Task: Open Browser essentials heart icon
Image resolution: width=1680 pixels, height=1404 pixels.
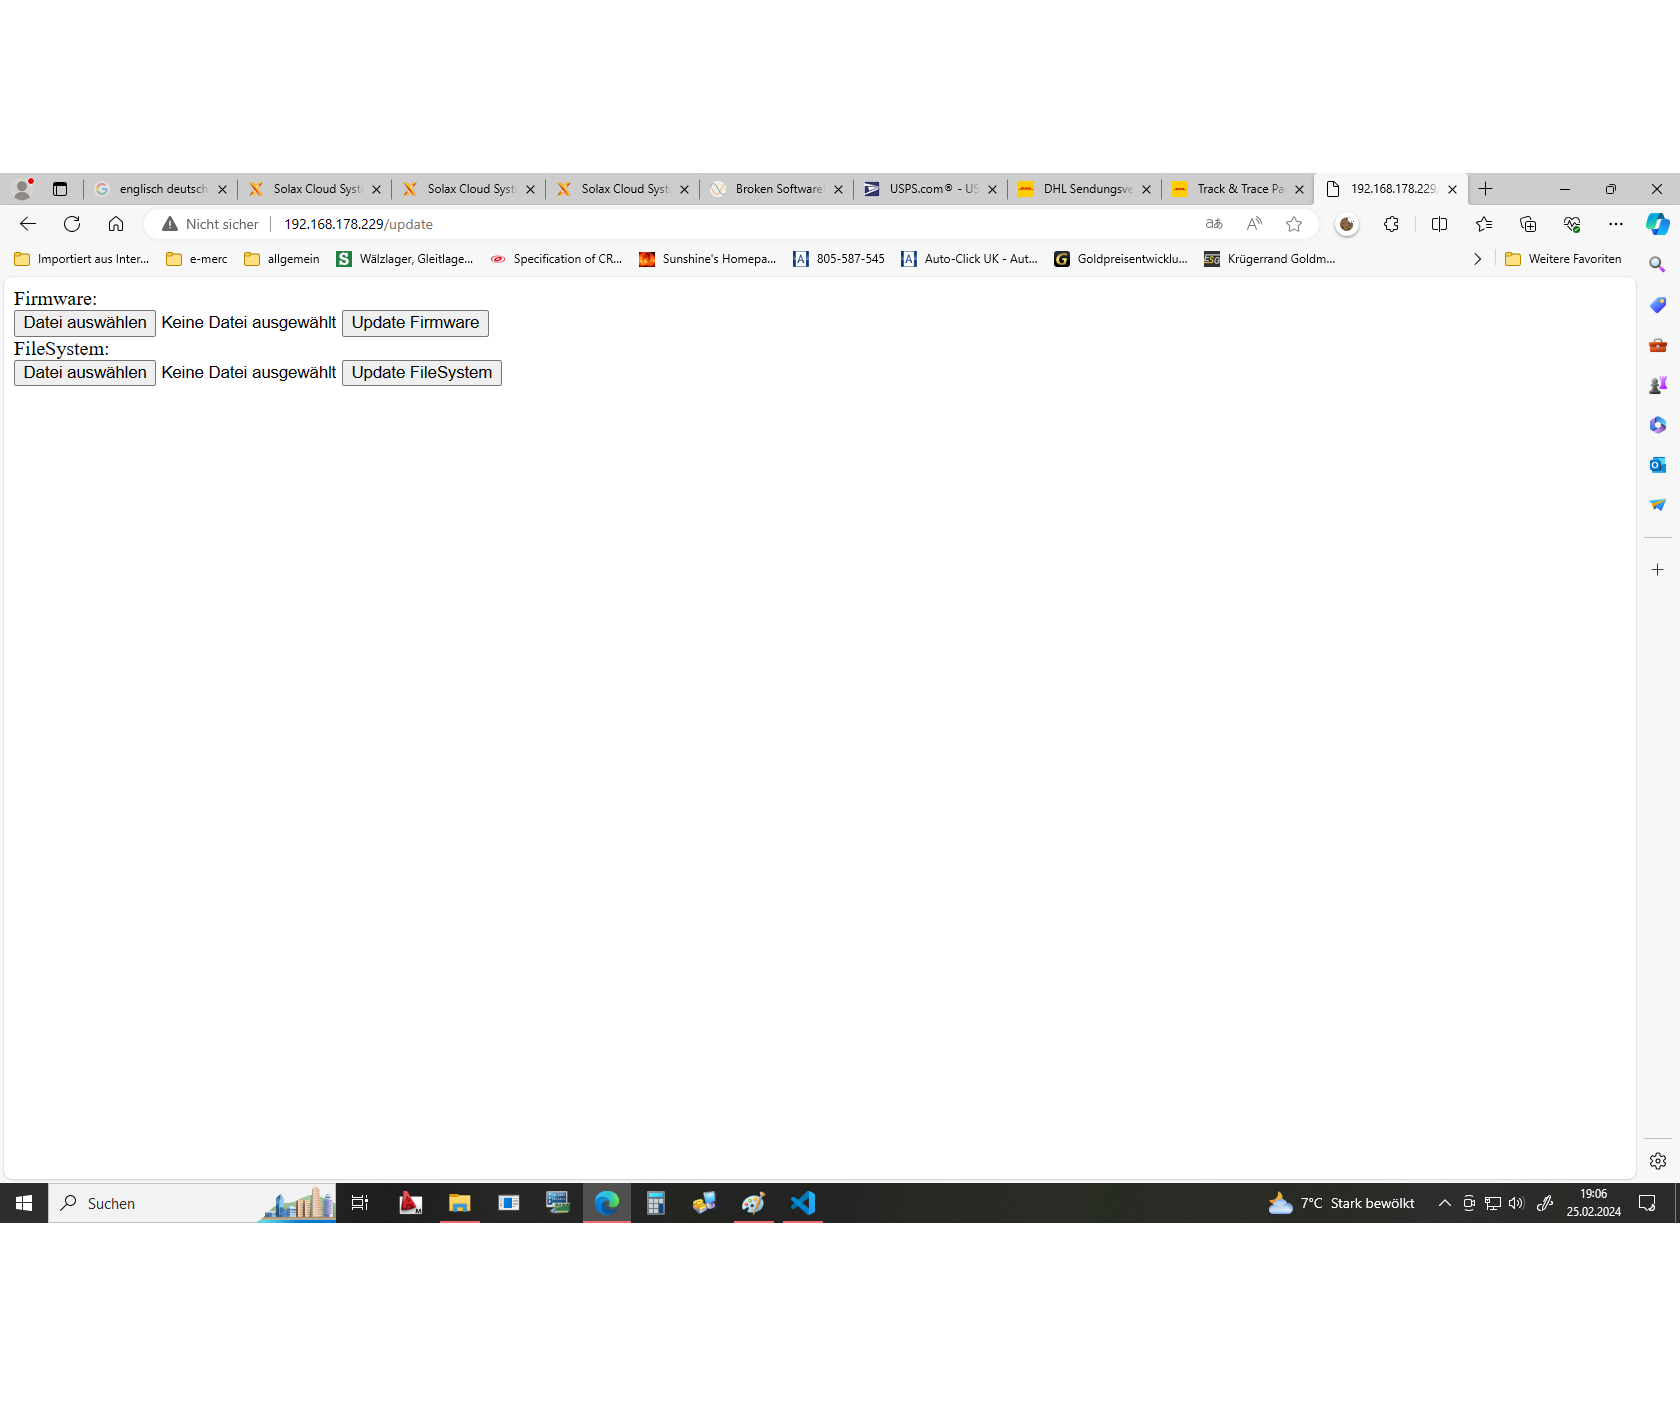Action: tap(1572, 224)
